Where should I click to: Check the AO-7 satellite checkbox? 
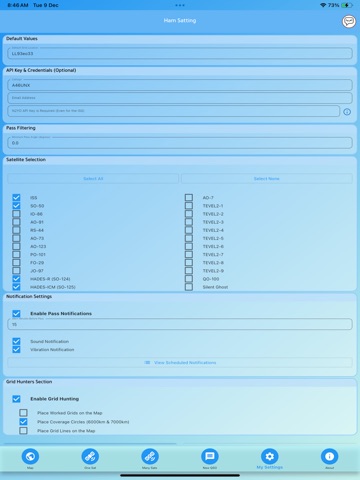(x=189, y=197)
